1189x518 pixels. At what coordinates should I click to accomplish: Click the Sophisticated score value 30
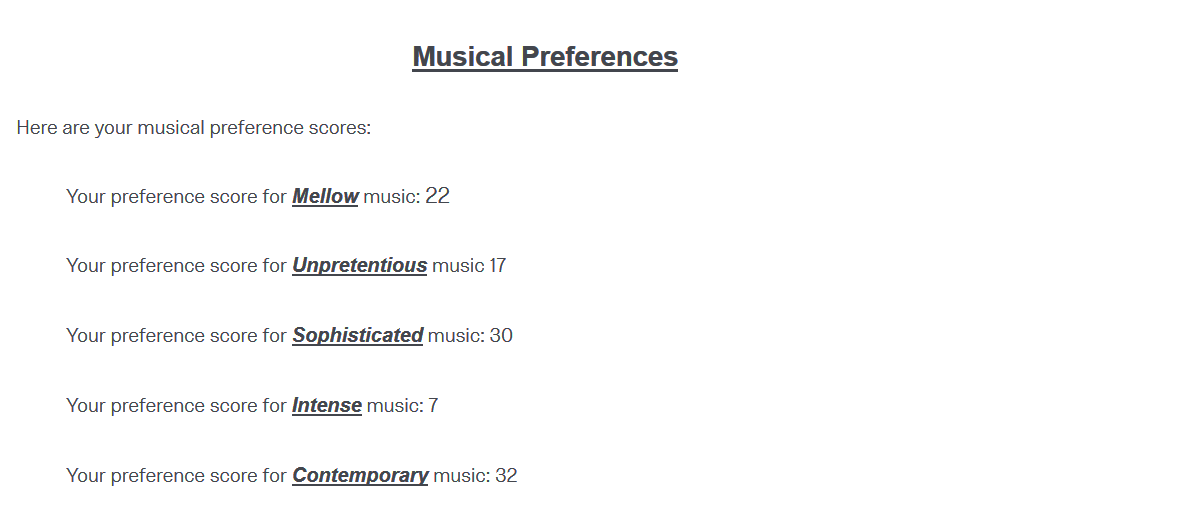click(x=501, y=336)
